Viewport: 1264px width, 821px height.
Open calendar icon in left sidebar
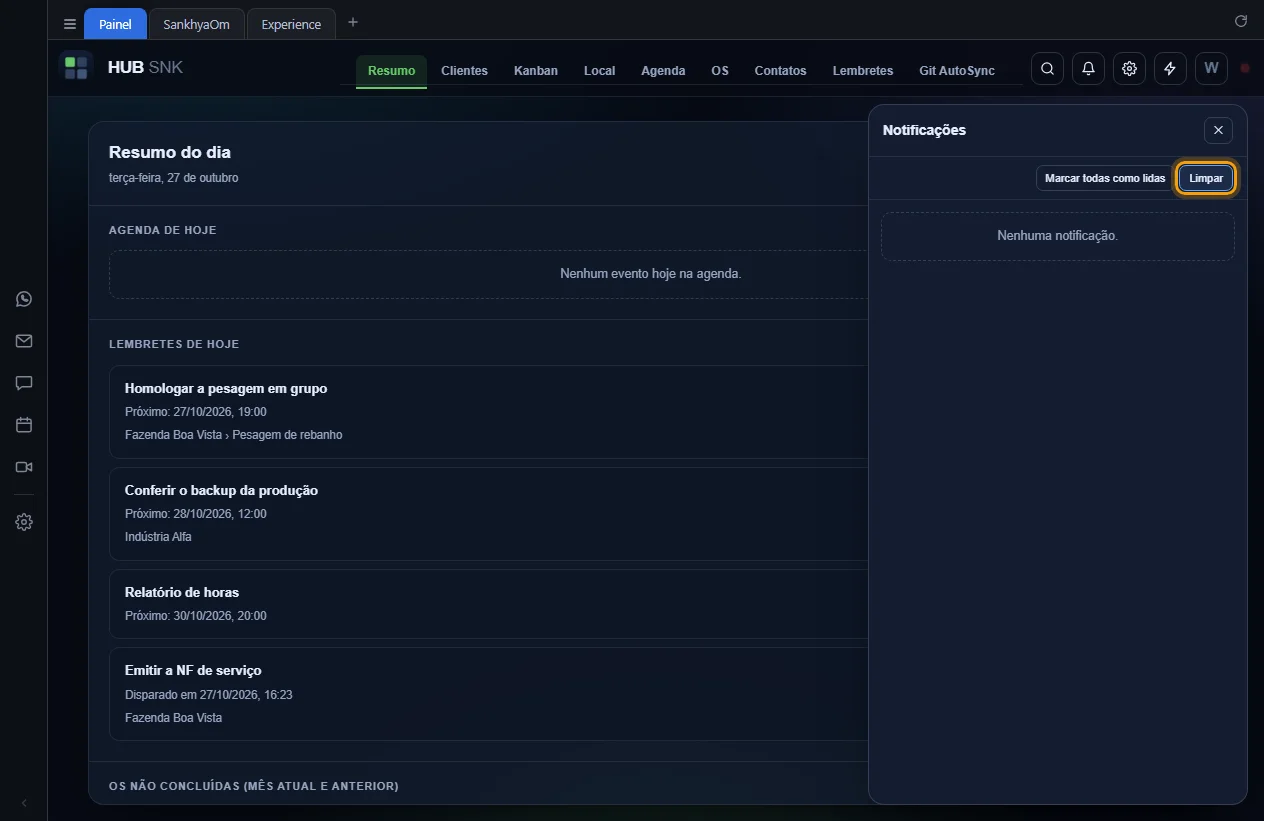[24, 425]
